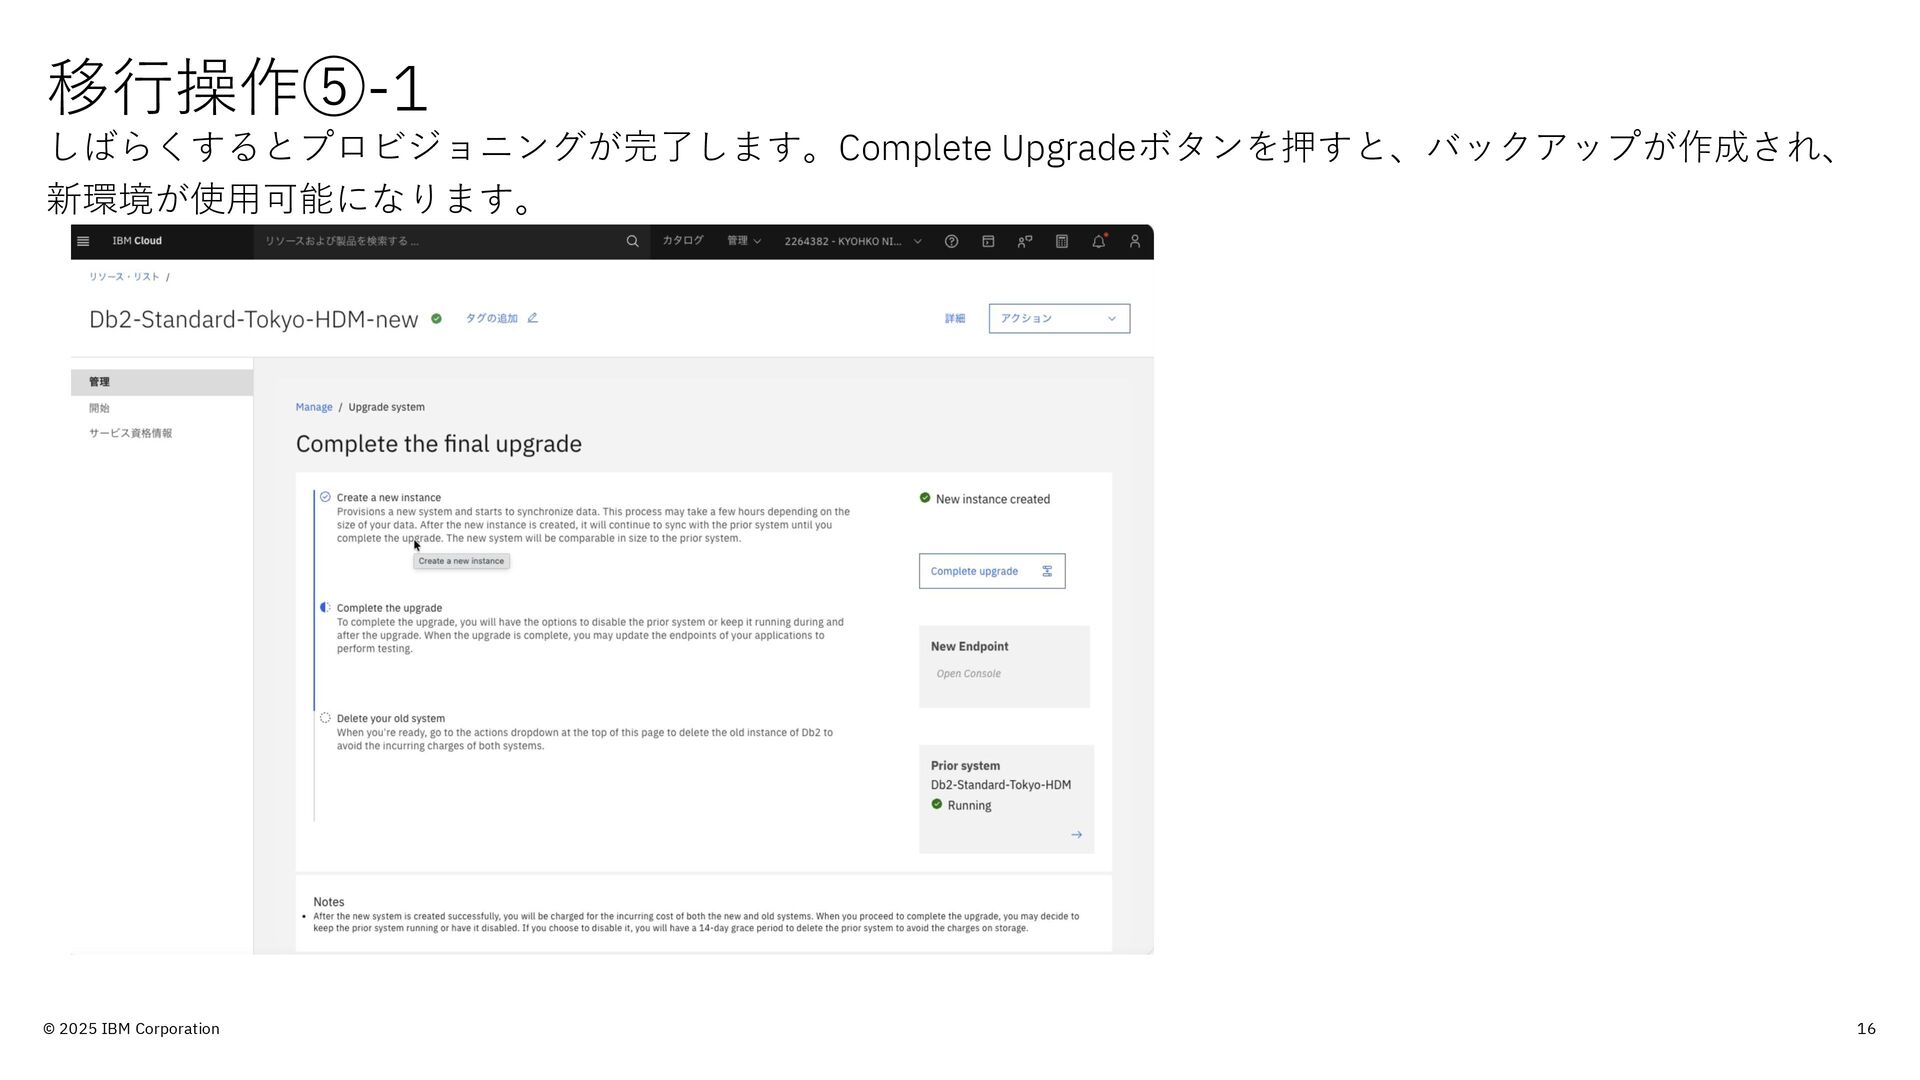1920x1080 pixels.
Task: Click the search magnifier icon
Action: pyautogui.click(x=632, y=241)
